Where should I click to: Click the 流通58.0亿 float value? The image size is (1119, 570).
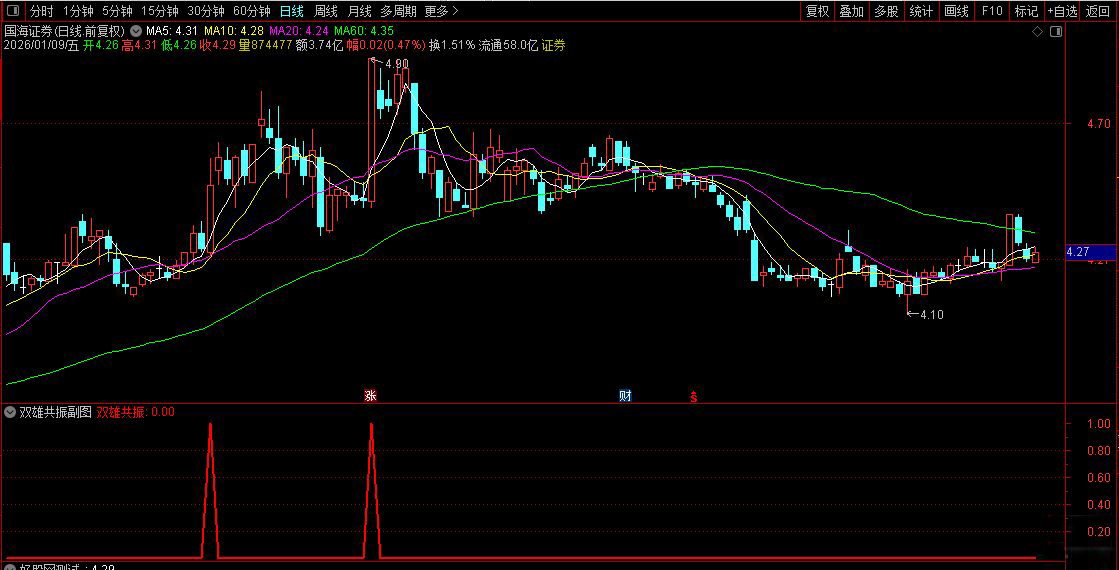pos(508,45)
